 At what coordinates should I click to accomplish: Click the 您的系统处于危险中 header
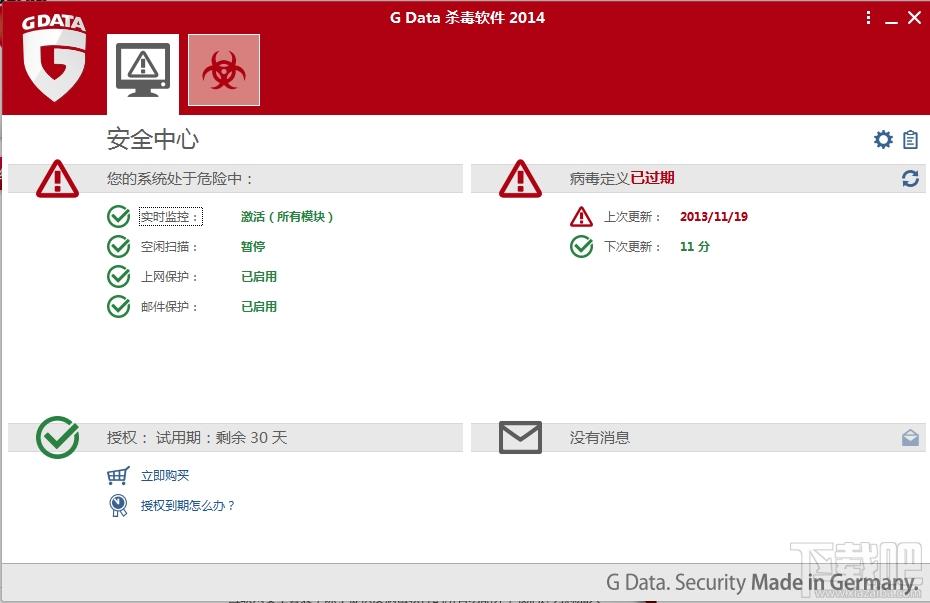pos(180,178)
